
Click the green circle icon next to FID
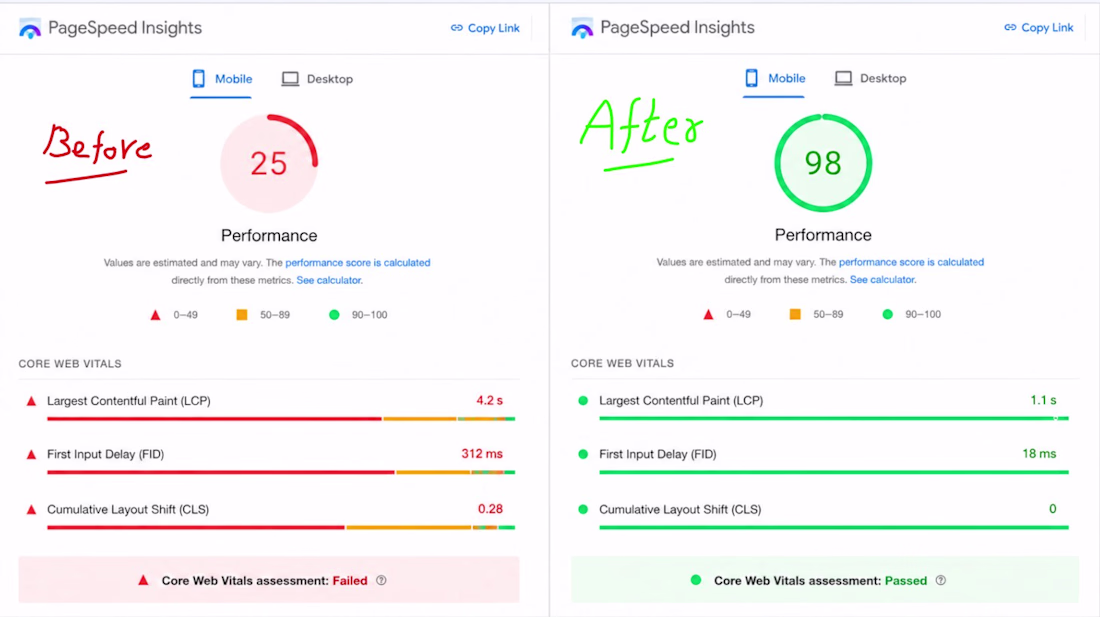tap(583, 454)
